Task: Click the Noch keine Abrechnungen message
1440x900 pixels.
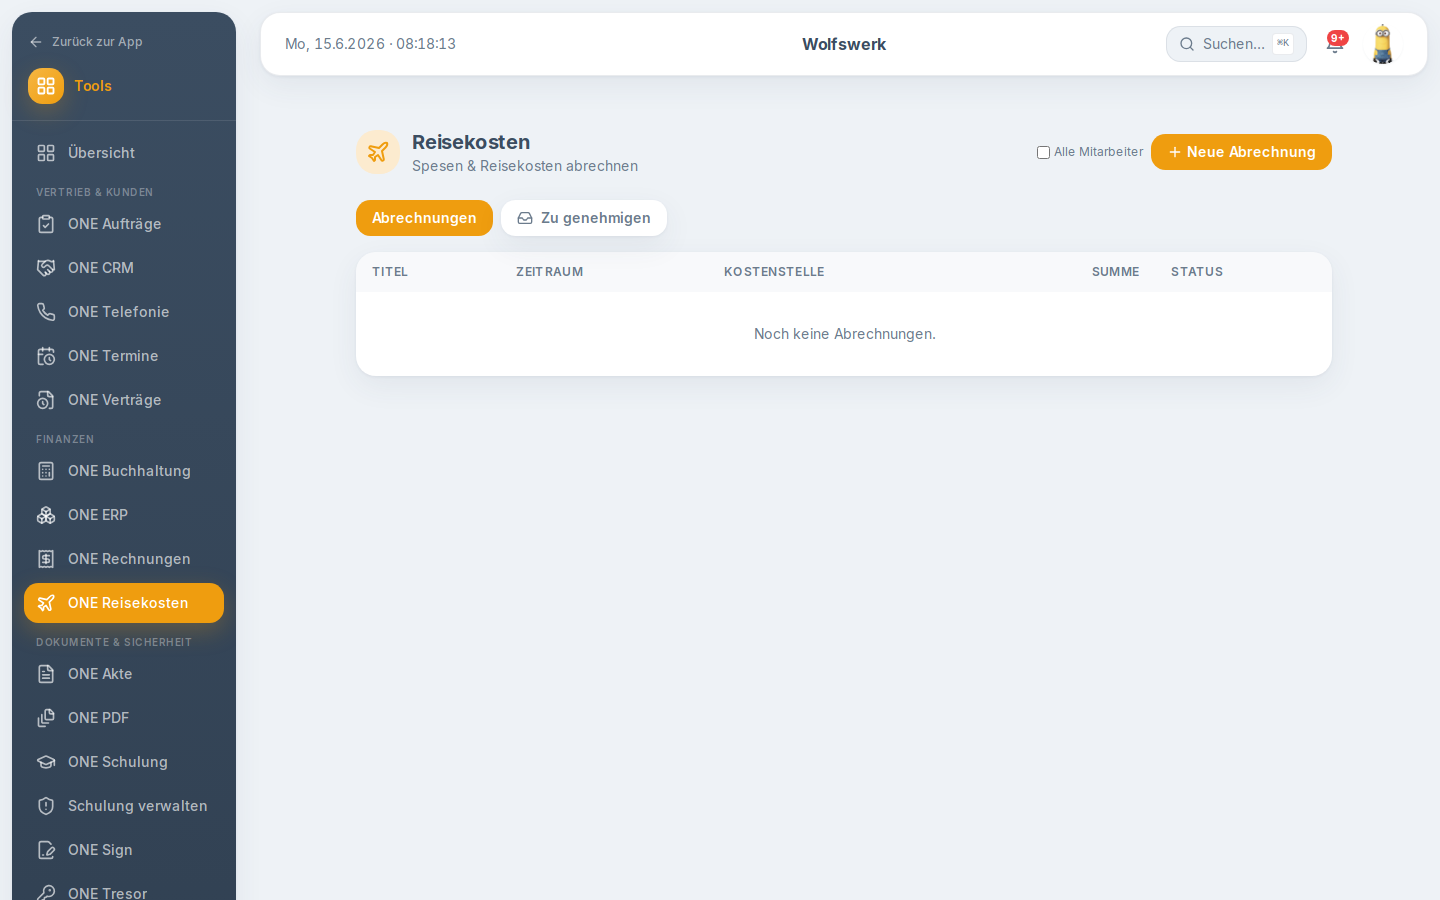Action: pyautogui.click(x=844, y=334)
